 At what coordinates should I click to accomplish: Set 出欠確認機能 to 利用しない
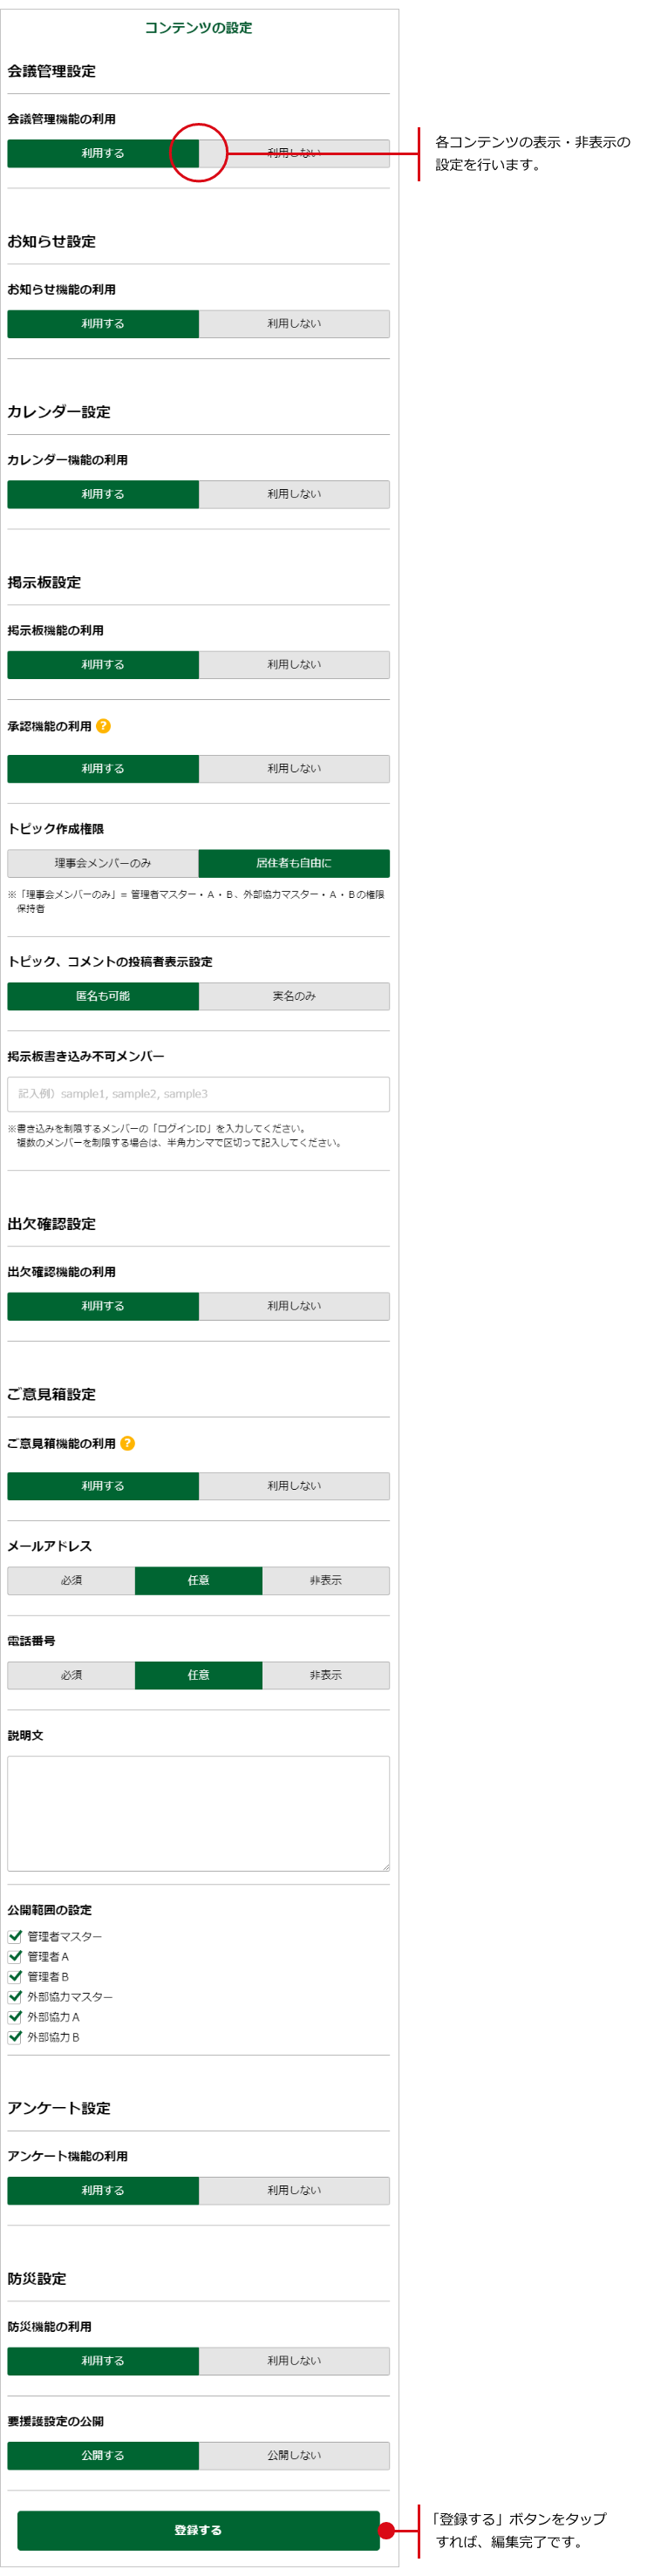click(x=294, y=1306)
